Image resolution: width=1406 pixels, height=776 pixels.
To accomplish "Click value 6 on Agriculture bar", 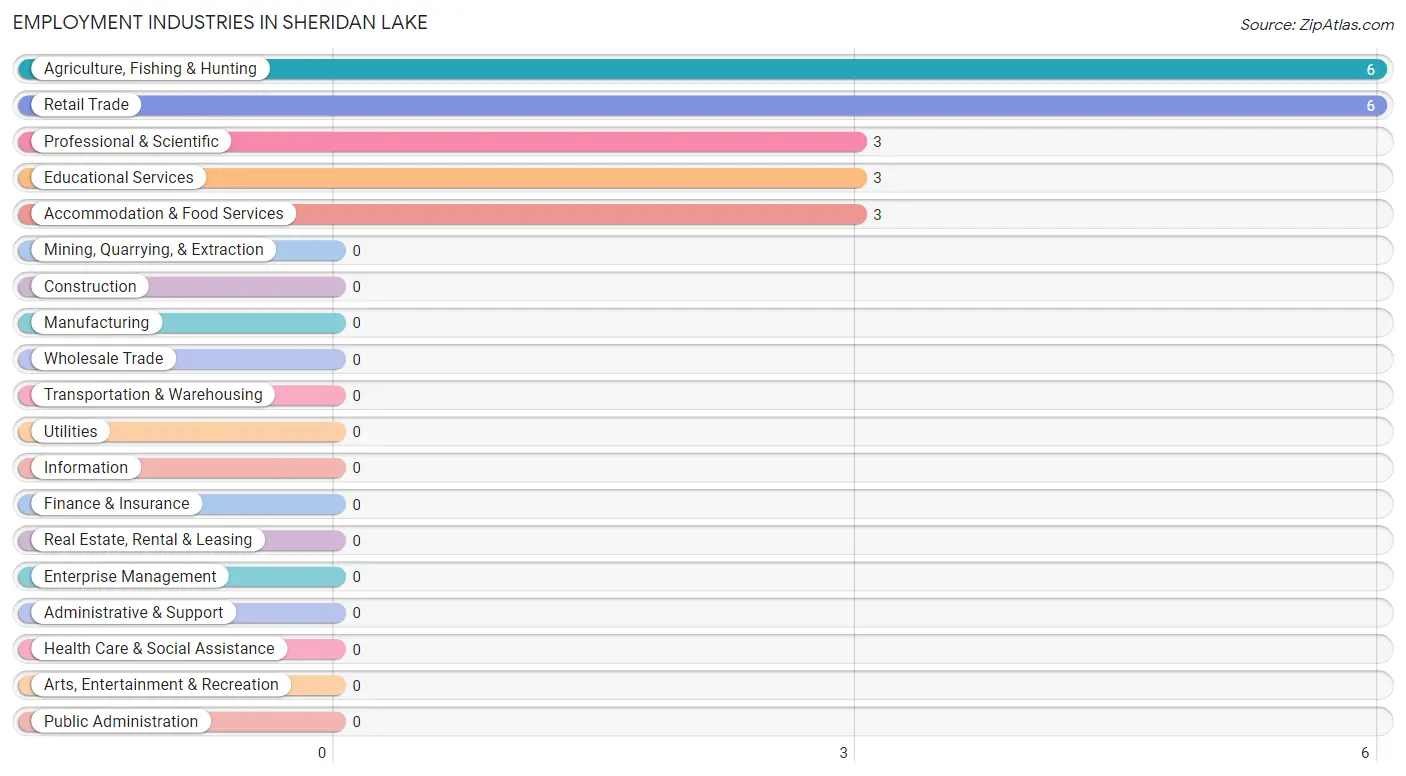I will [x=1371, y=70].
